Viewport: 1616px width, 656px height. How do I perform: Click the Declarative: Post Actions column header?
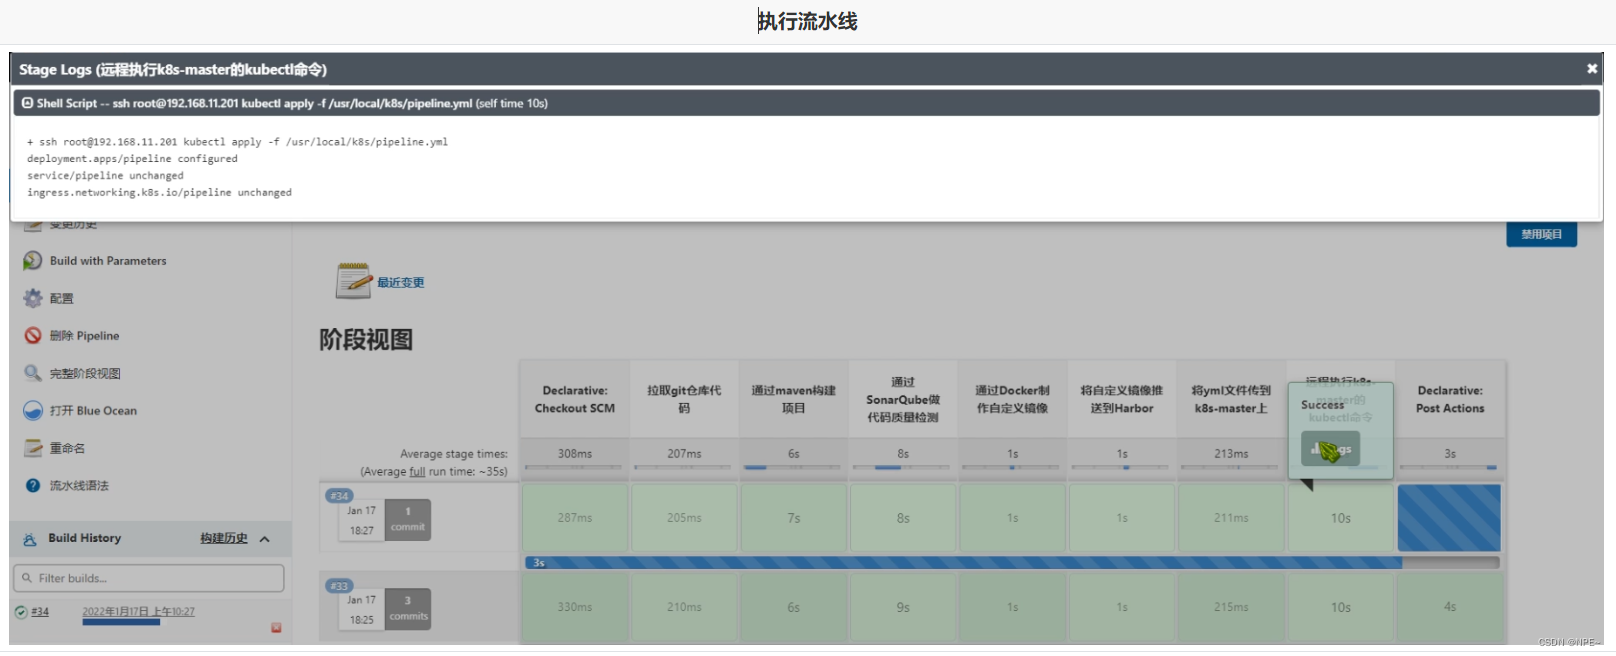click(1450, 399)
